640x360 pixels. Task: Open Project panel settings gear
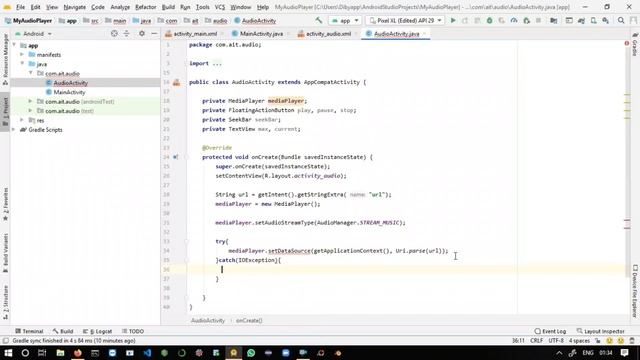pos(142,33)
